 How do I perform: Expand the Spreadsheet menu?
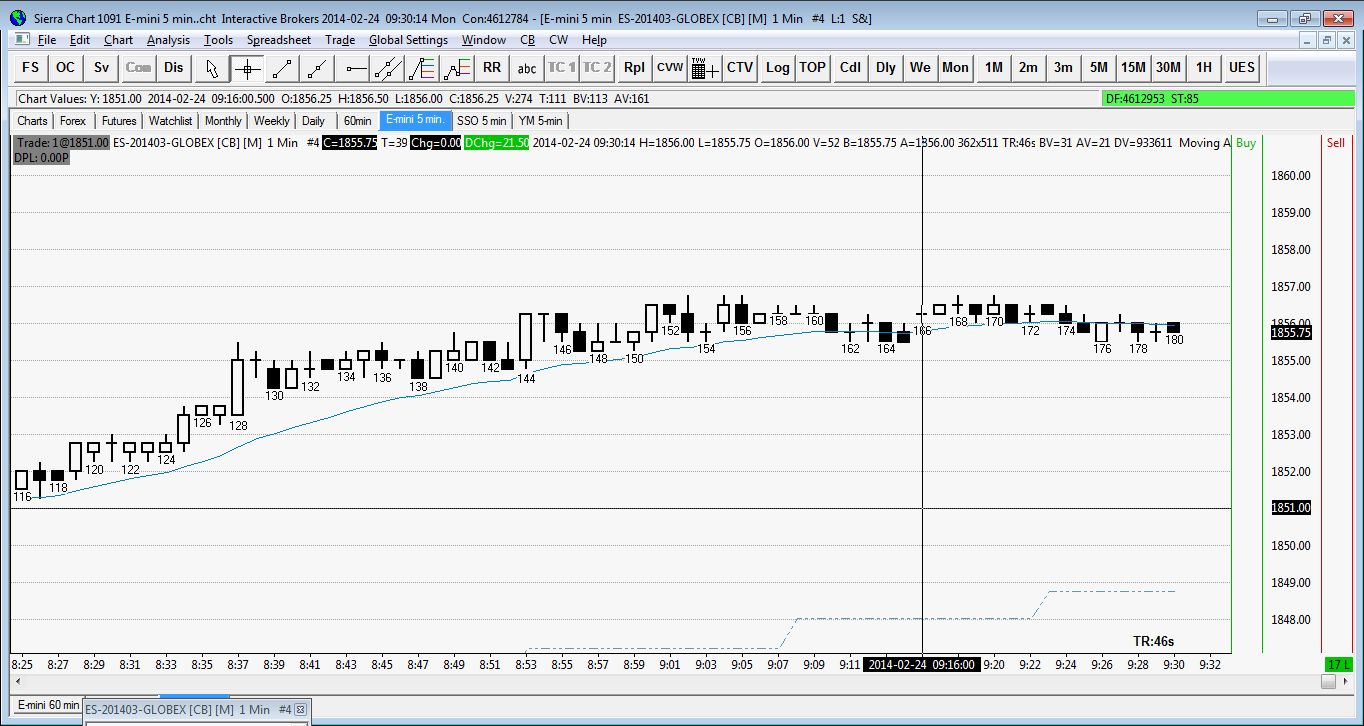pos(279,40)
